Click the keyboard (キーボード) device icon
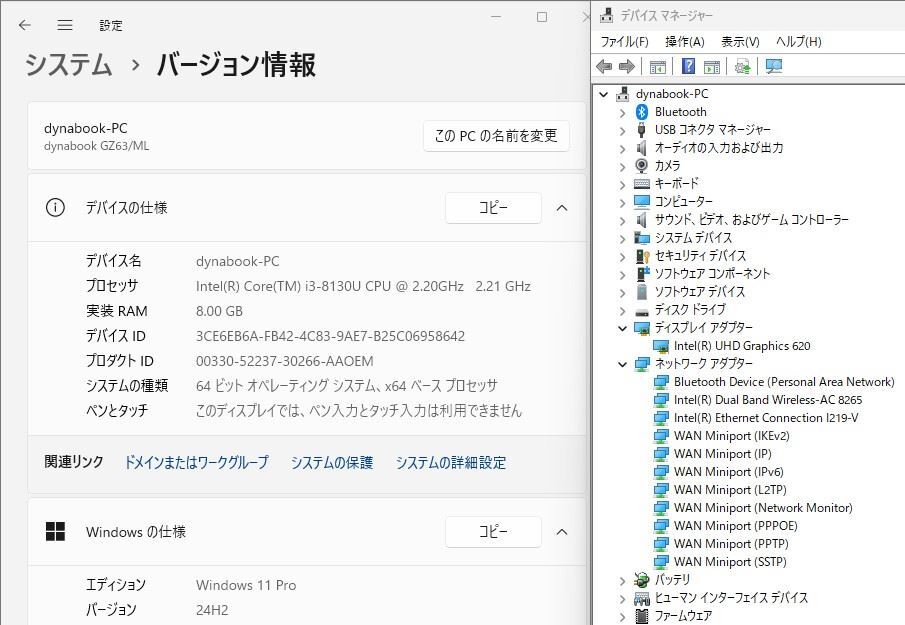Viewport: 905px width, 625px height. [x=642, y=184]
